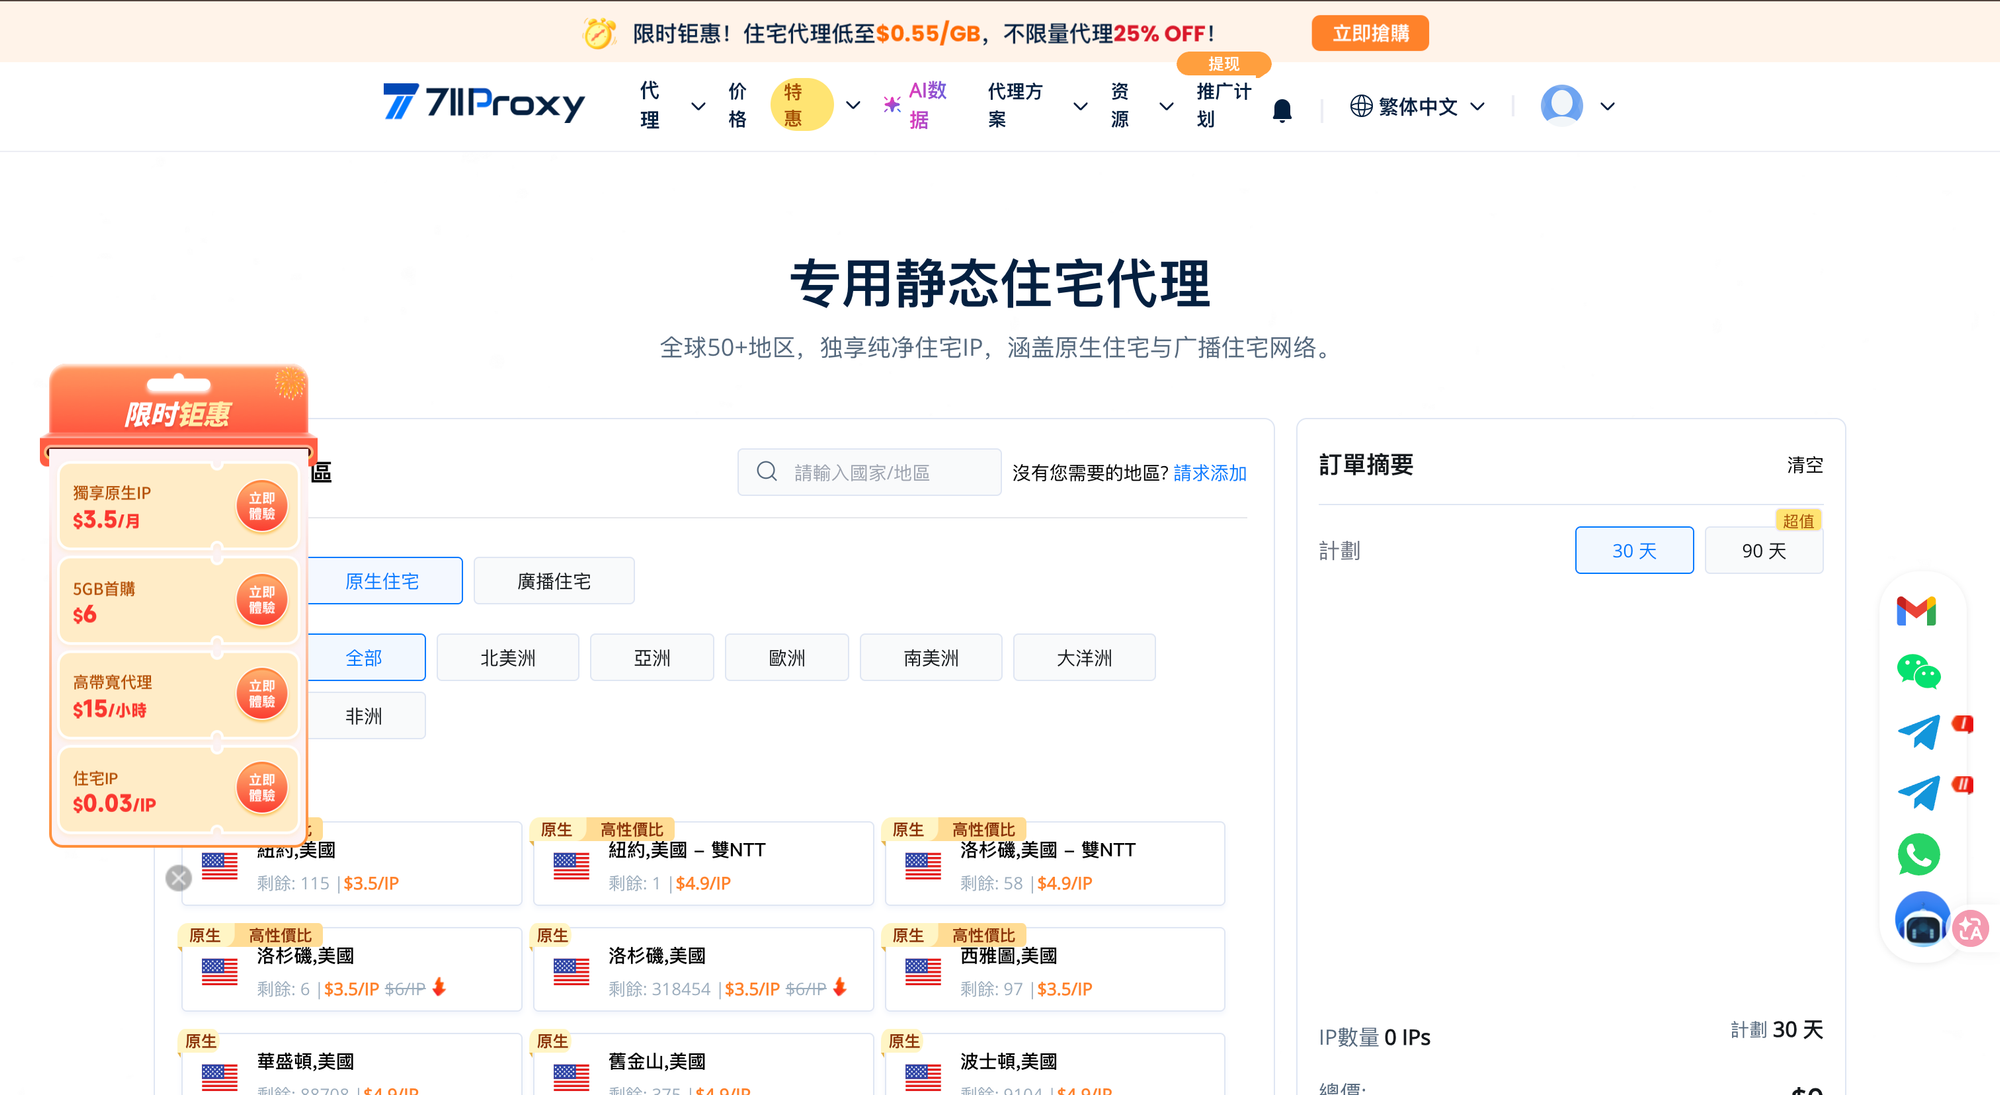The width and height of the screenshot is (2000, 1095).
Task: Click the 限时钜惠 promo header
Action: point(178,413)
